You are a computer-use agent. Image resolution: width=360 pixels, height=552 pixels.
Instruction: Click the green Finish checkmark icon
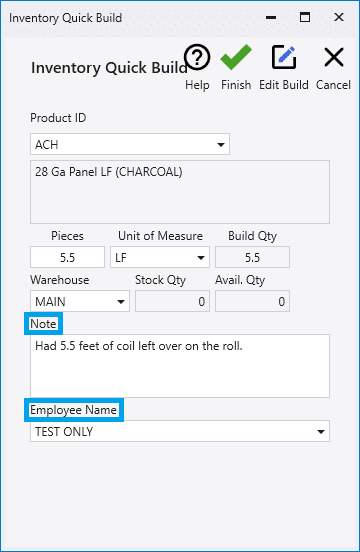(236, 57)
